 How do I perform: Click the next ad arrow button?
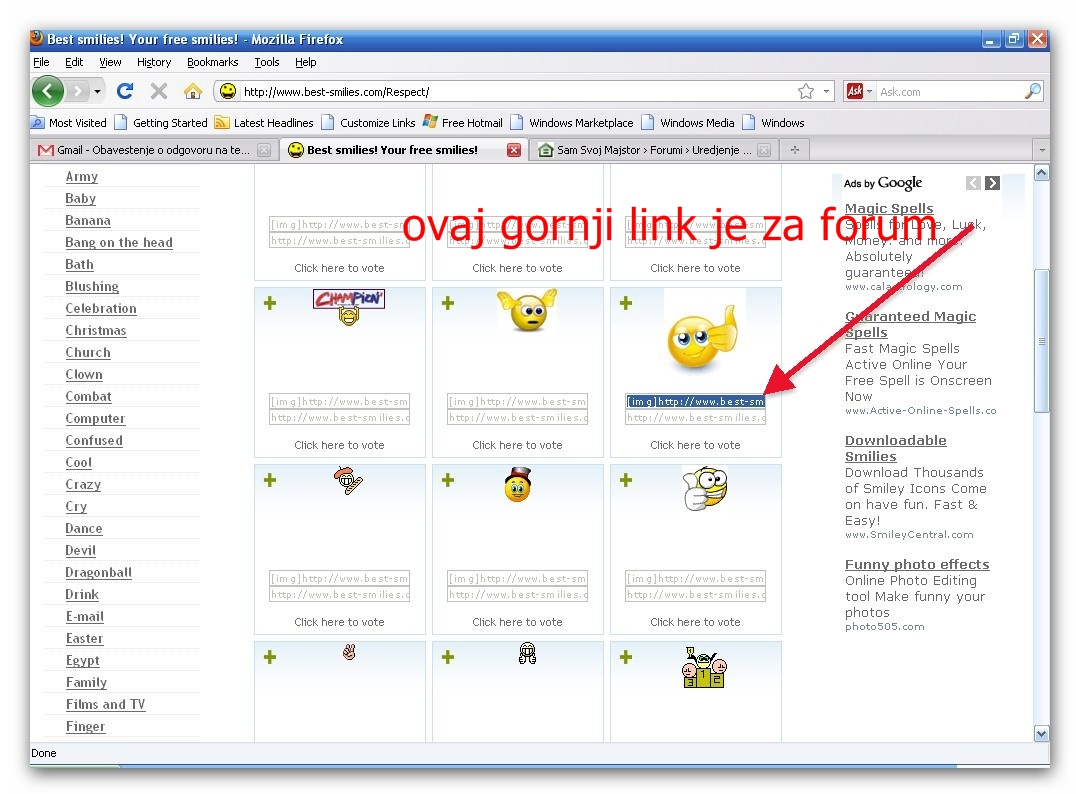tap(992, 183)
